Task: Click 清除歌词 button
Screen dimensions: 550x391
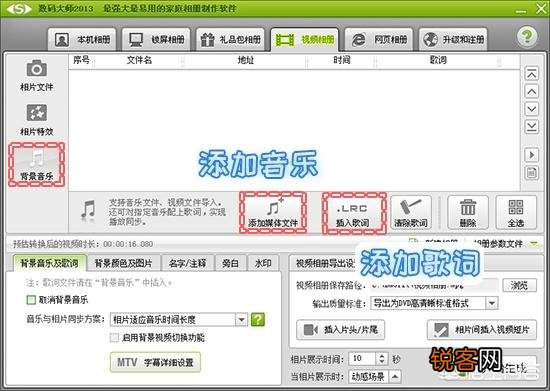Action: 411,213
